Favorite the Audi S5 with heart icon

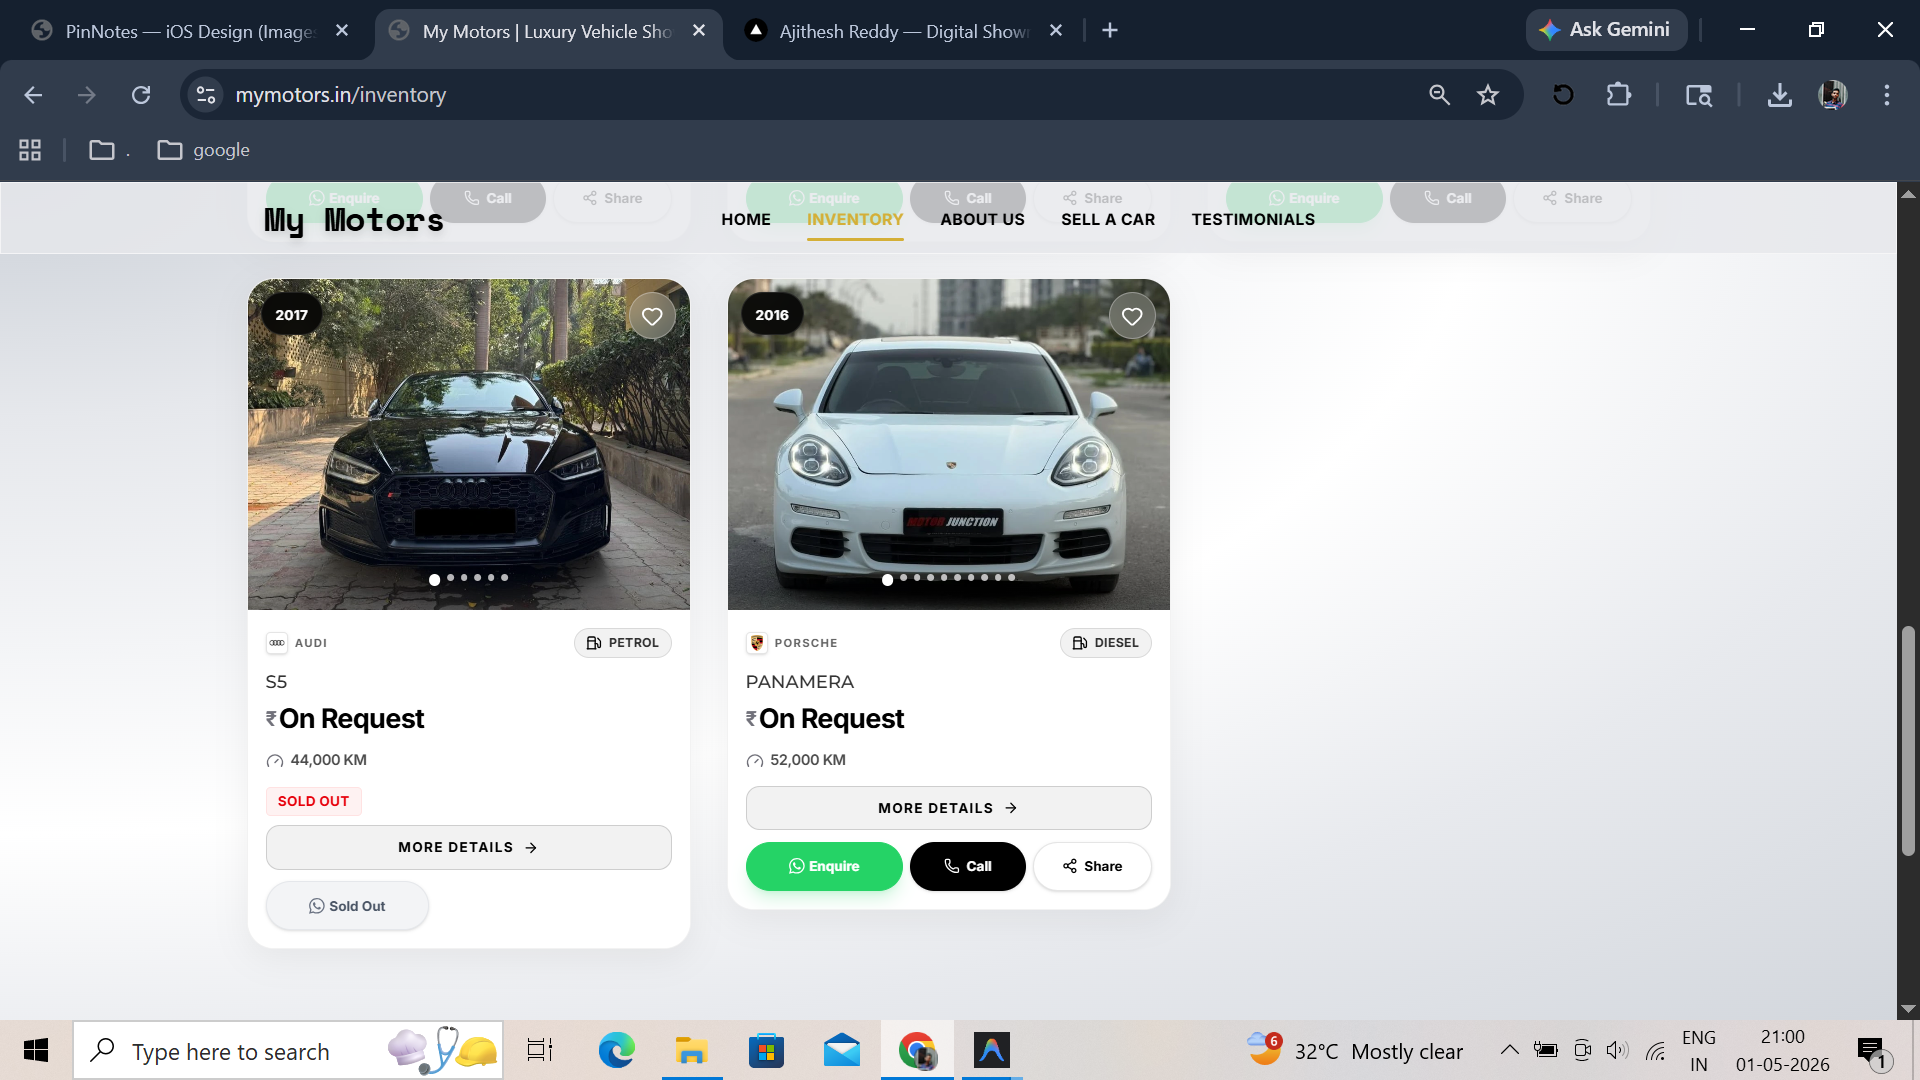[652, 316]
